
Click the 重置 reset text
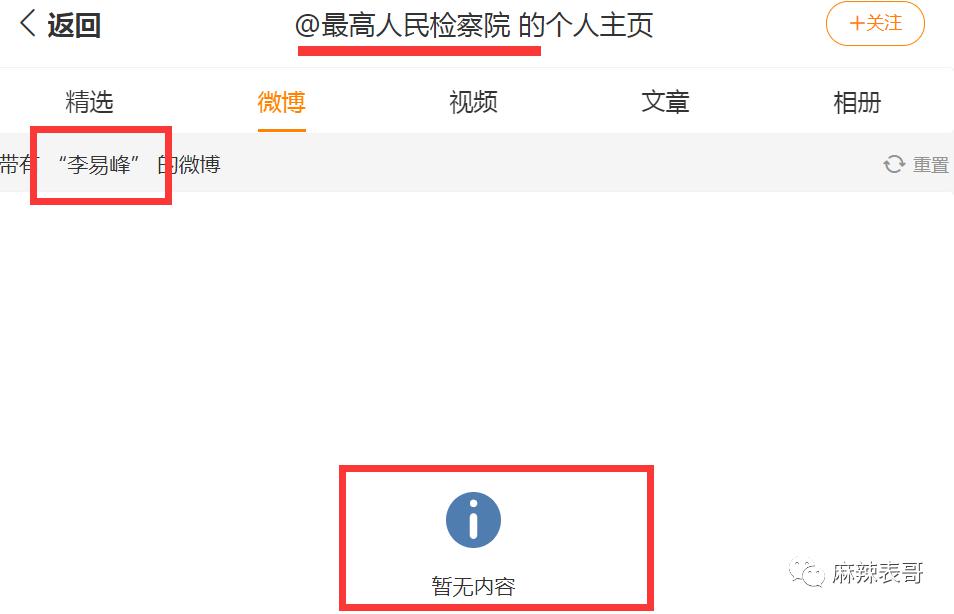pyautogui.click(x=930, y=165)
